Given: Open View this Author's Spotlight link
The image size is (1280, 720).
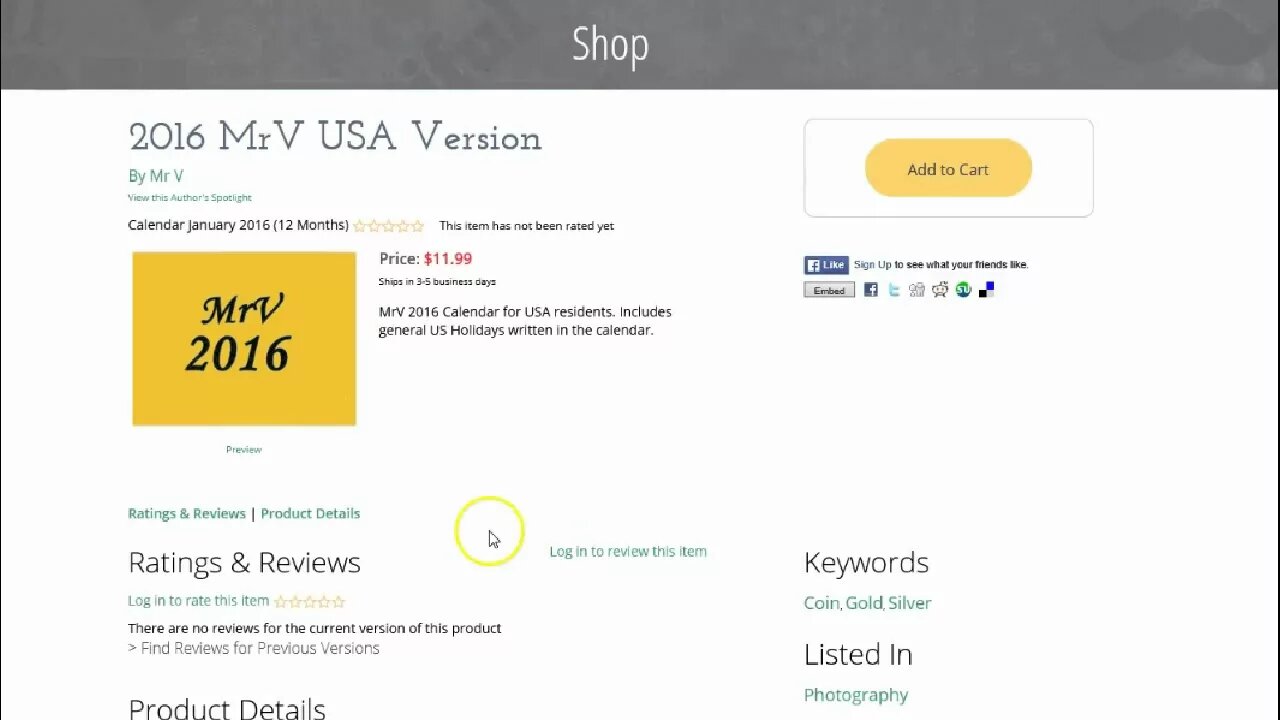Looking at the screenshot, I should click(x=190, y=198).
